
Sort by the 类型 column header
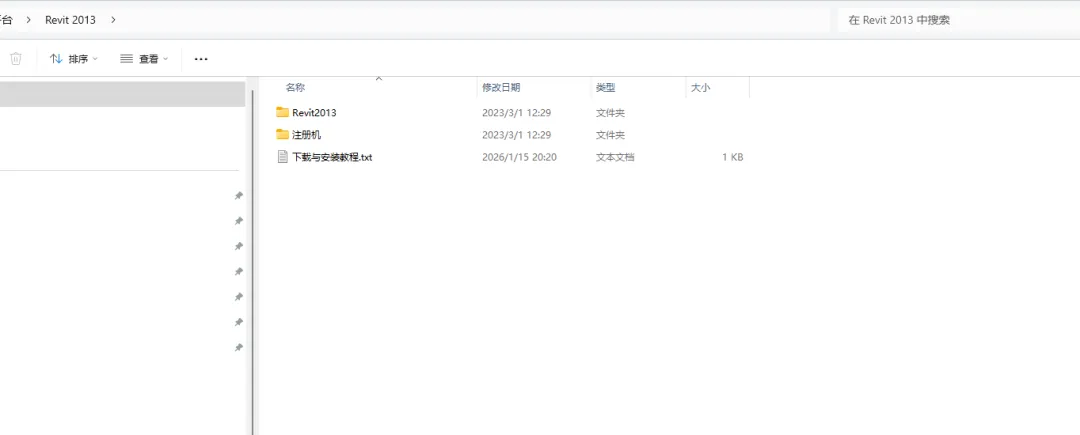[605, 87]
